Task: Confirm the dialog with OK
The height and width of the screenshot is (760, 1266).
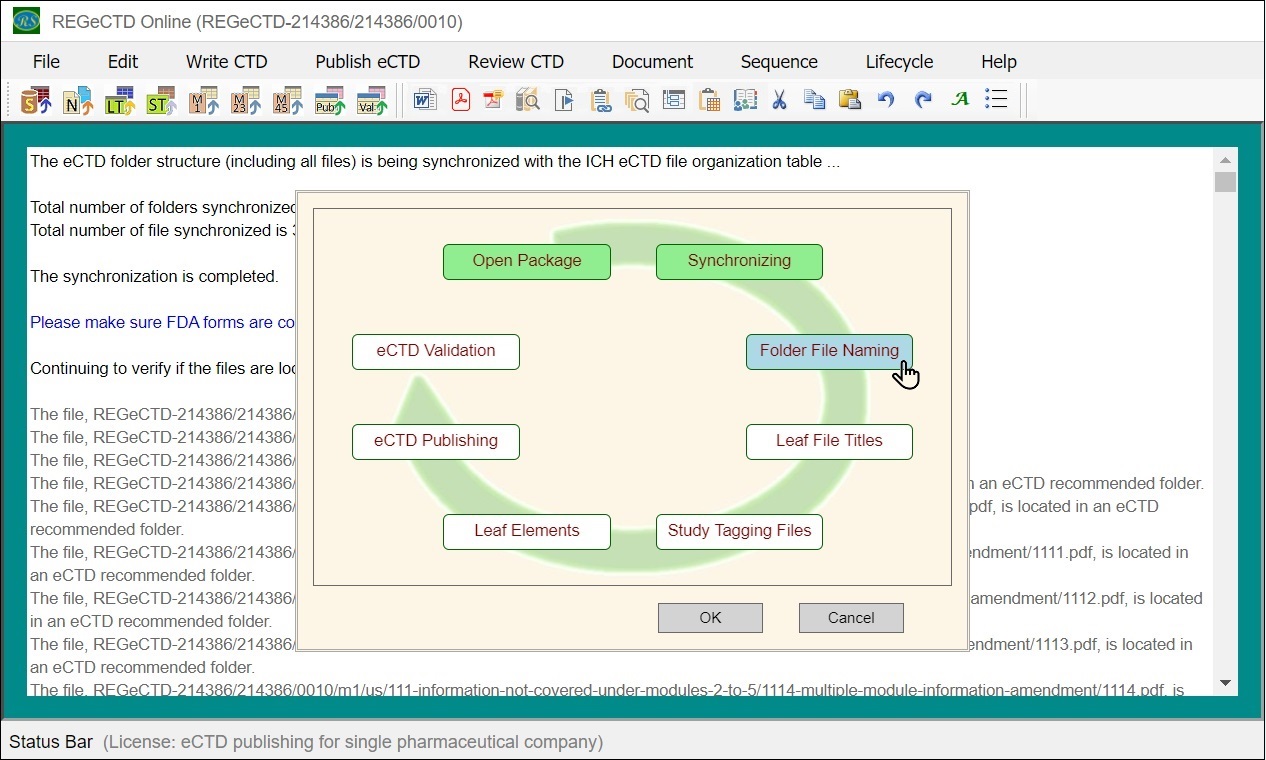Action: (710, 618)
